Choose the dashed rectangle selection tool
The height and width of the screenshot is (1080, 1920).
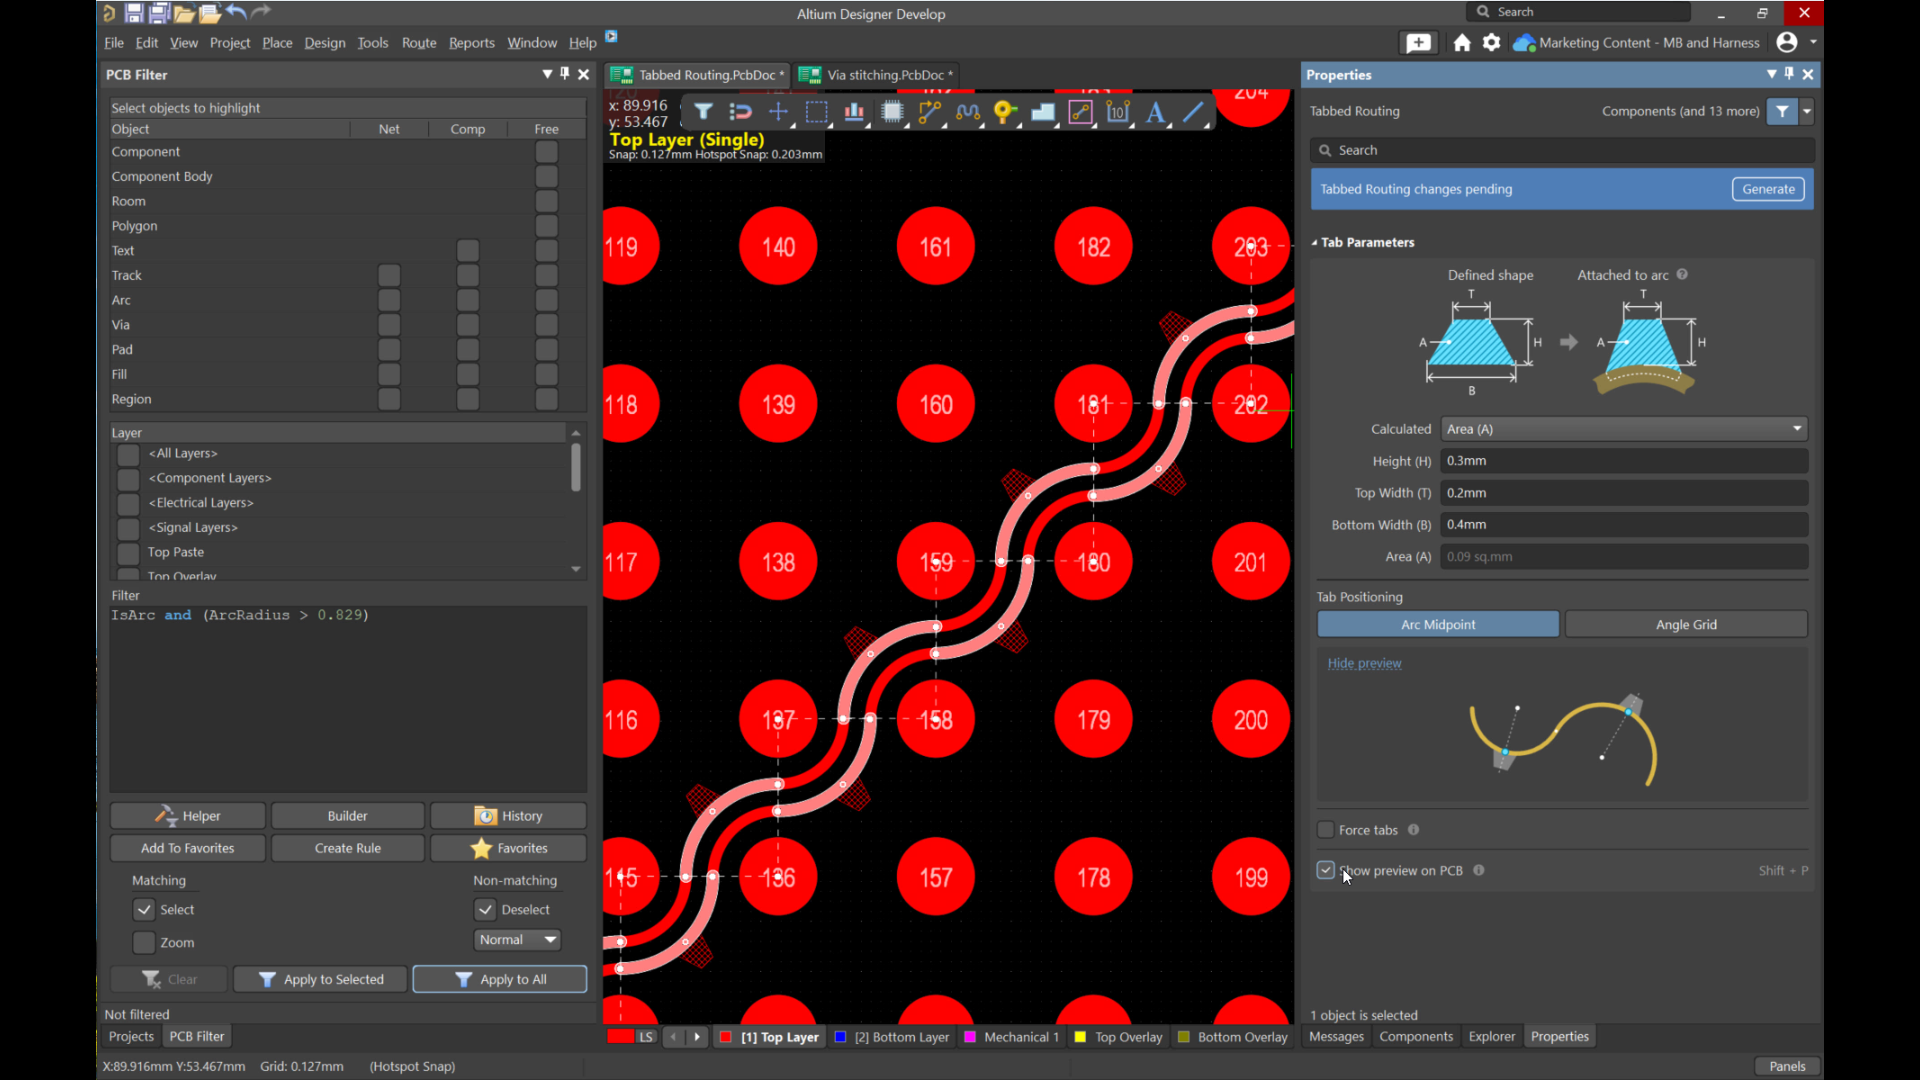[816, 112]
